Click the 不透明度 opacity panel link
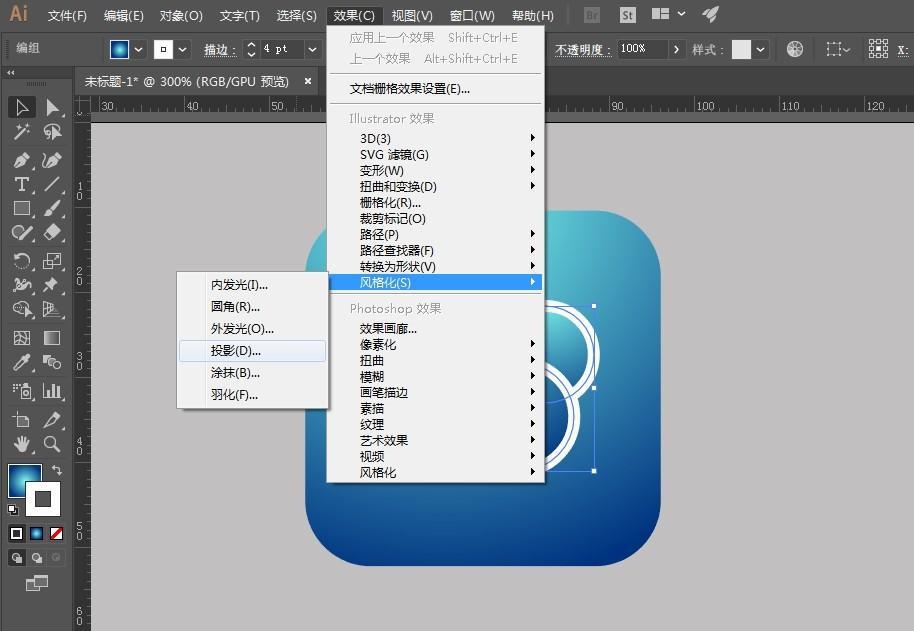 [583, 50]
